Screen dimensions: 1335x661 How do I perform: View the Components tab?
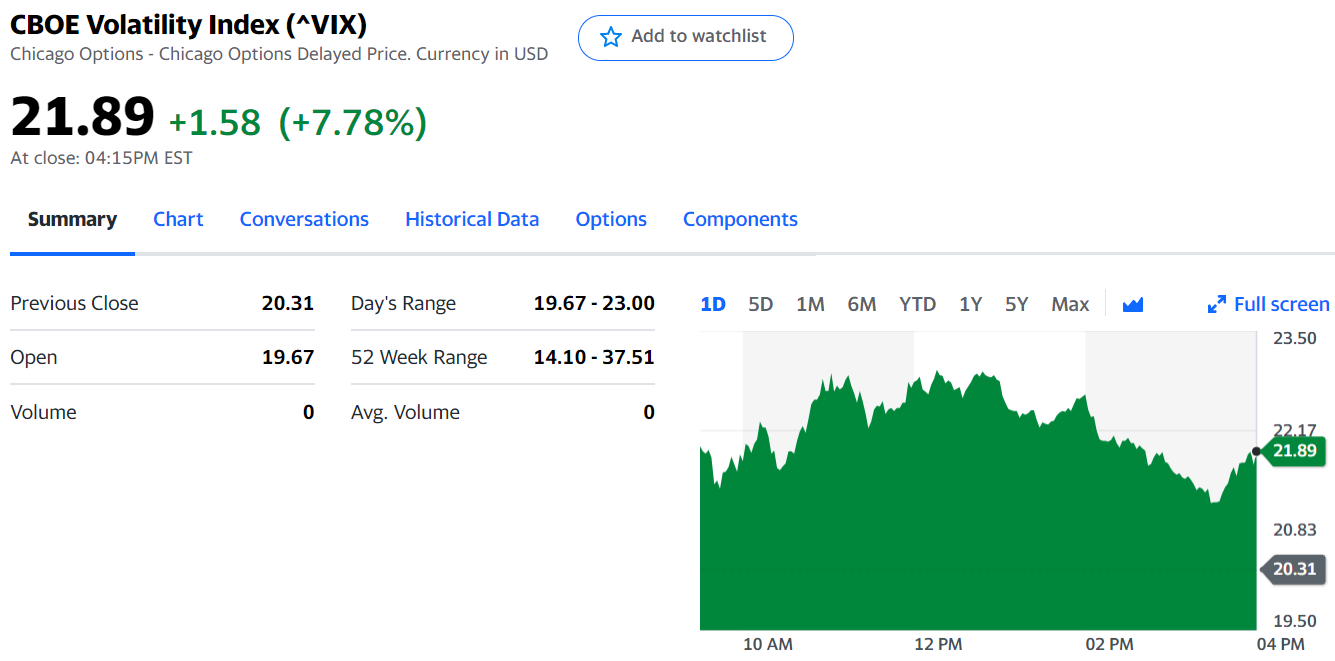coord(740,219)
